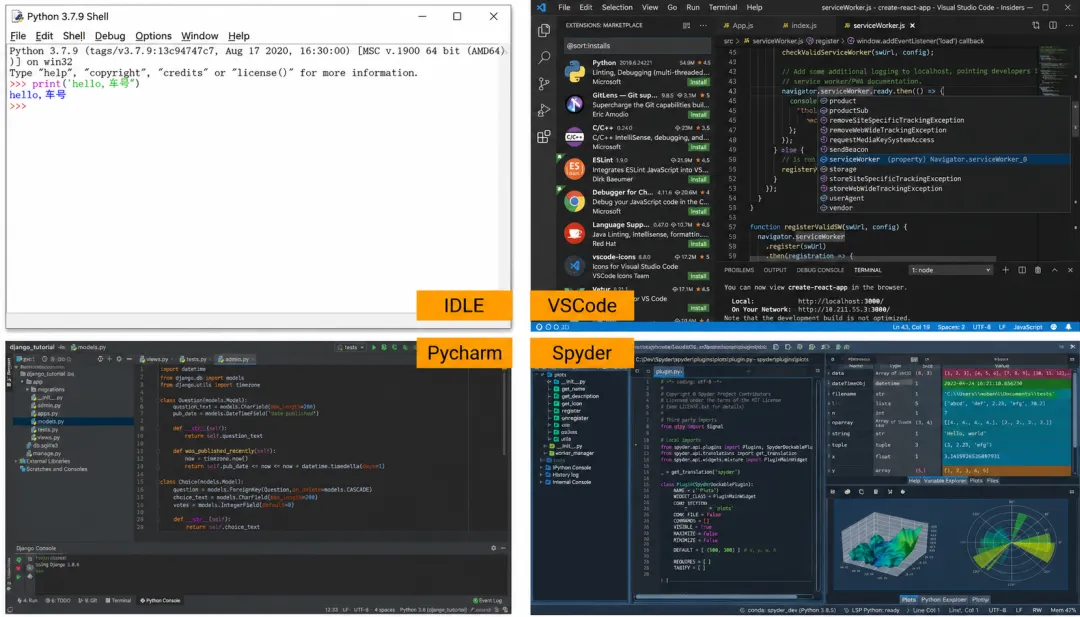The width and height of the screenshot is (1080, 617).
Task: Close the VSCode terminal panel
Action: click(x=1070, y=270)
